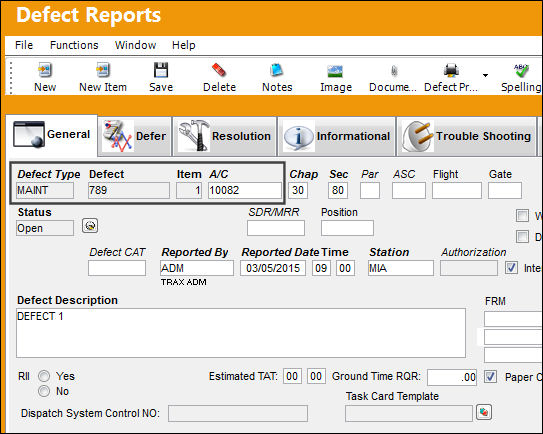Click the 'TRAX ADM' text under Reported By
The height and width of the screenshot is (434, 543).
(184, 282)
